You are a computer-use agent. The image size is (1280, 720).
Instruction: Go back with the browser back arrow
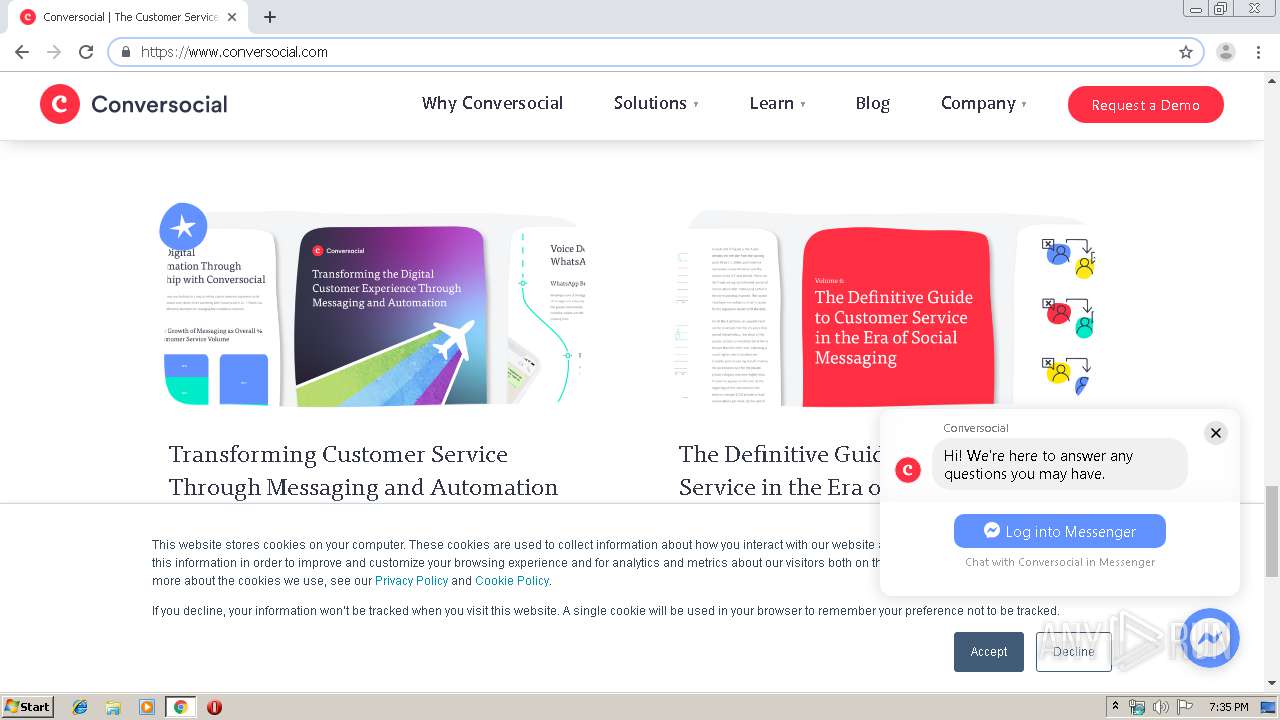[22, 52]
